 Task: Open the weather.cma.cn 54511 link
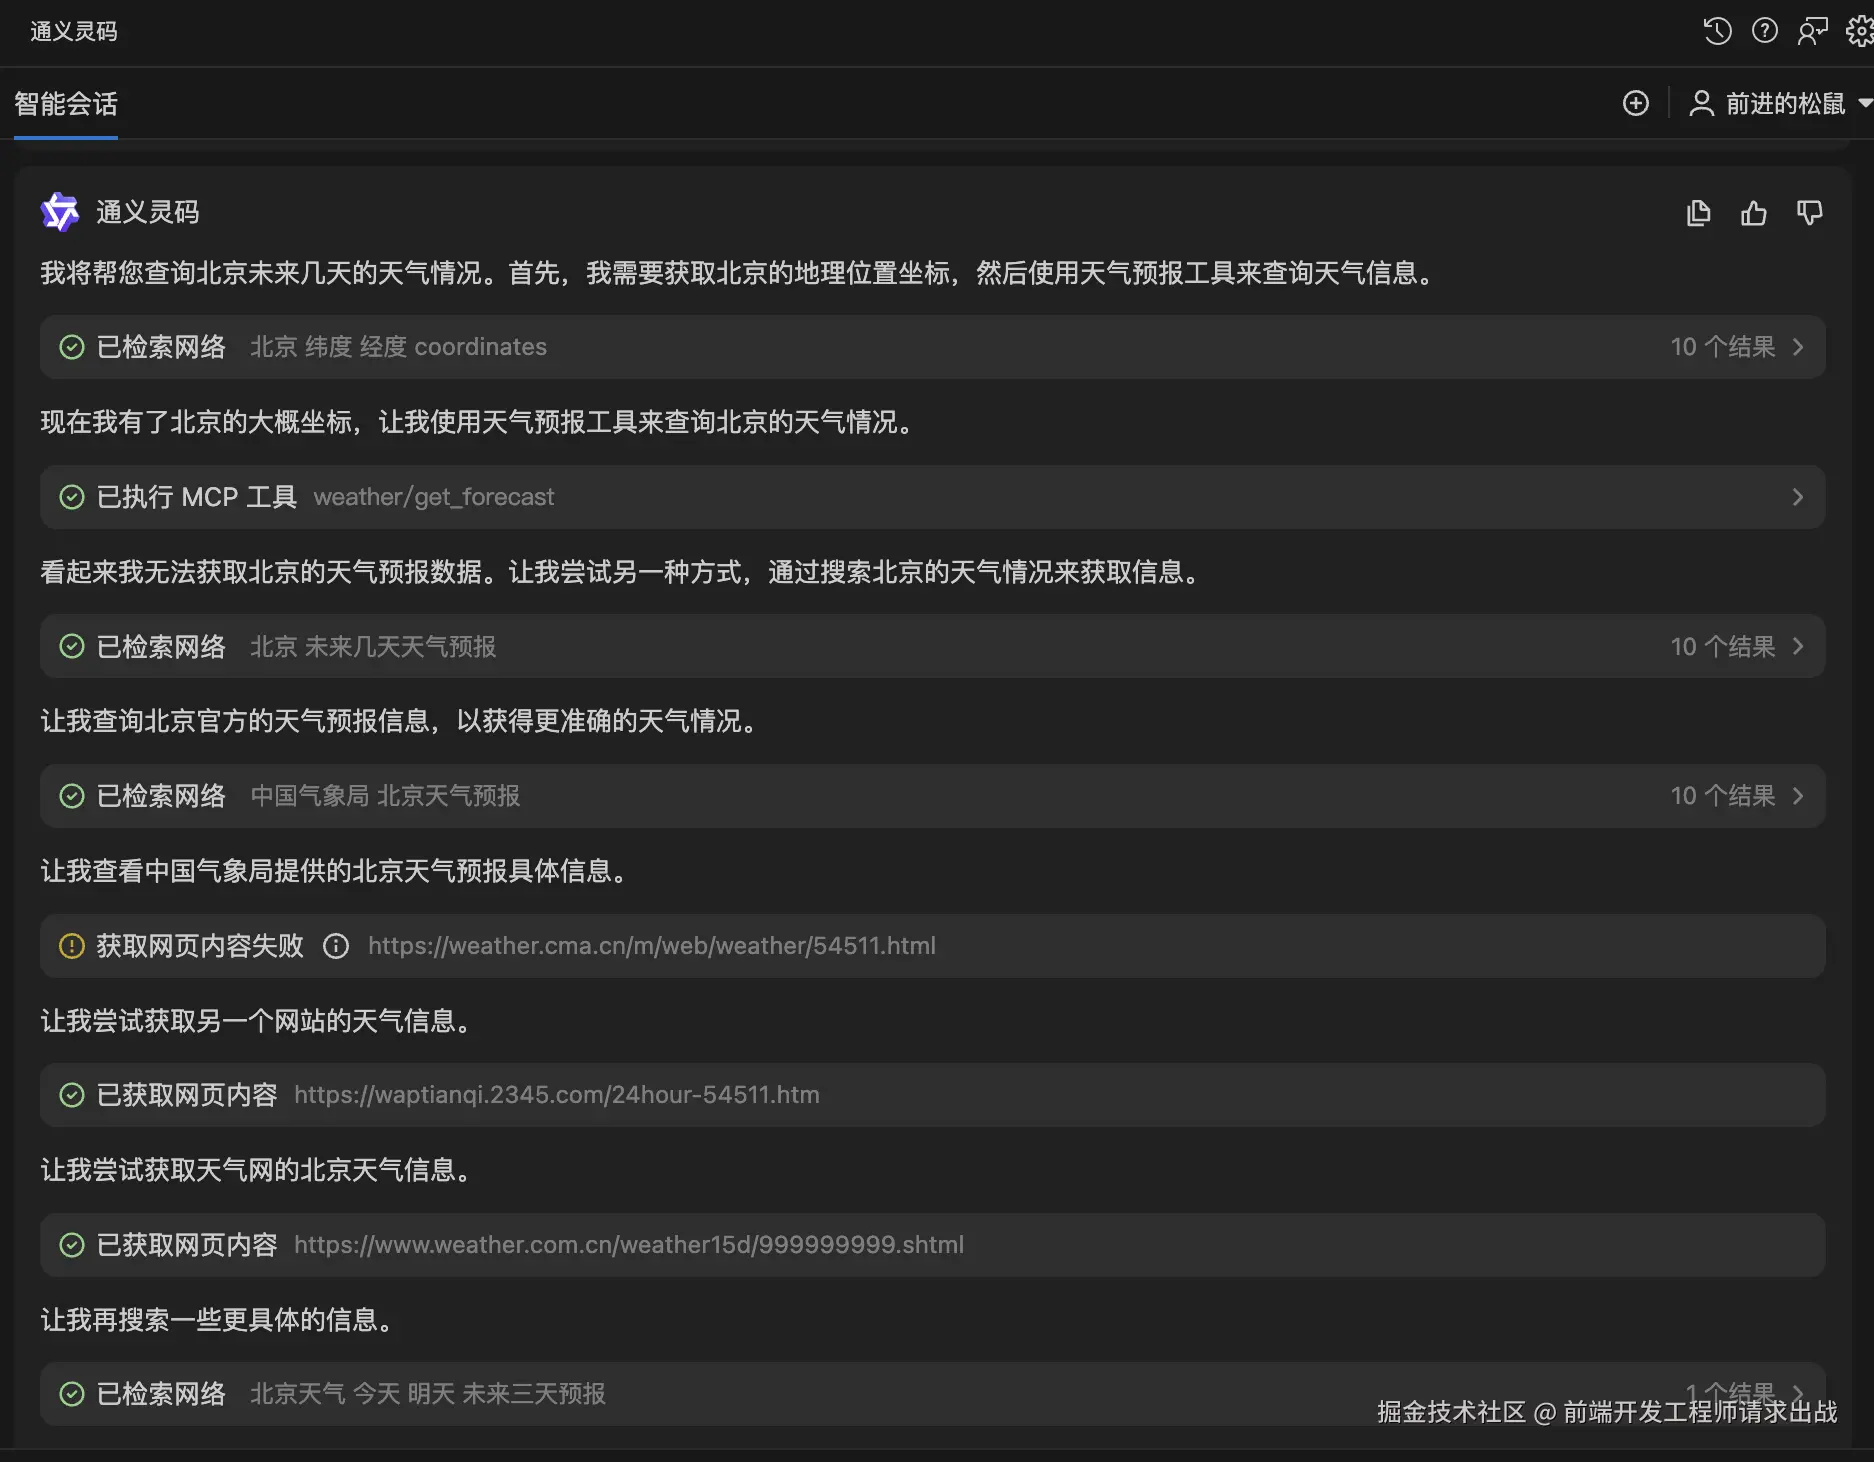coord(652,946)
